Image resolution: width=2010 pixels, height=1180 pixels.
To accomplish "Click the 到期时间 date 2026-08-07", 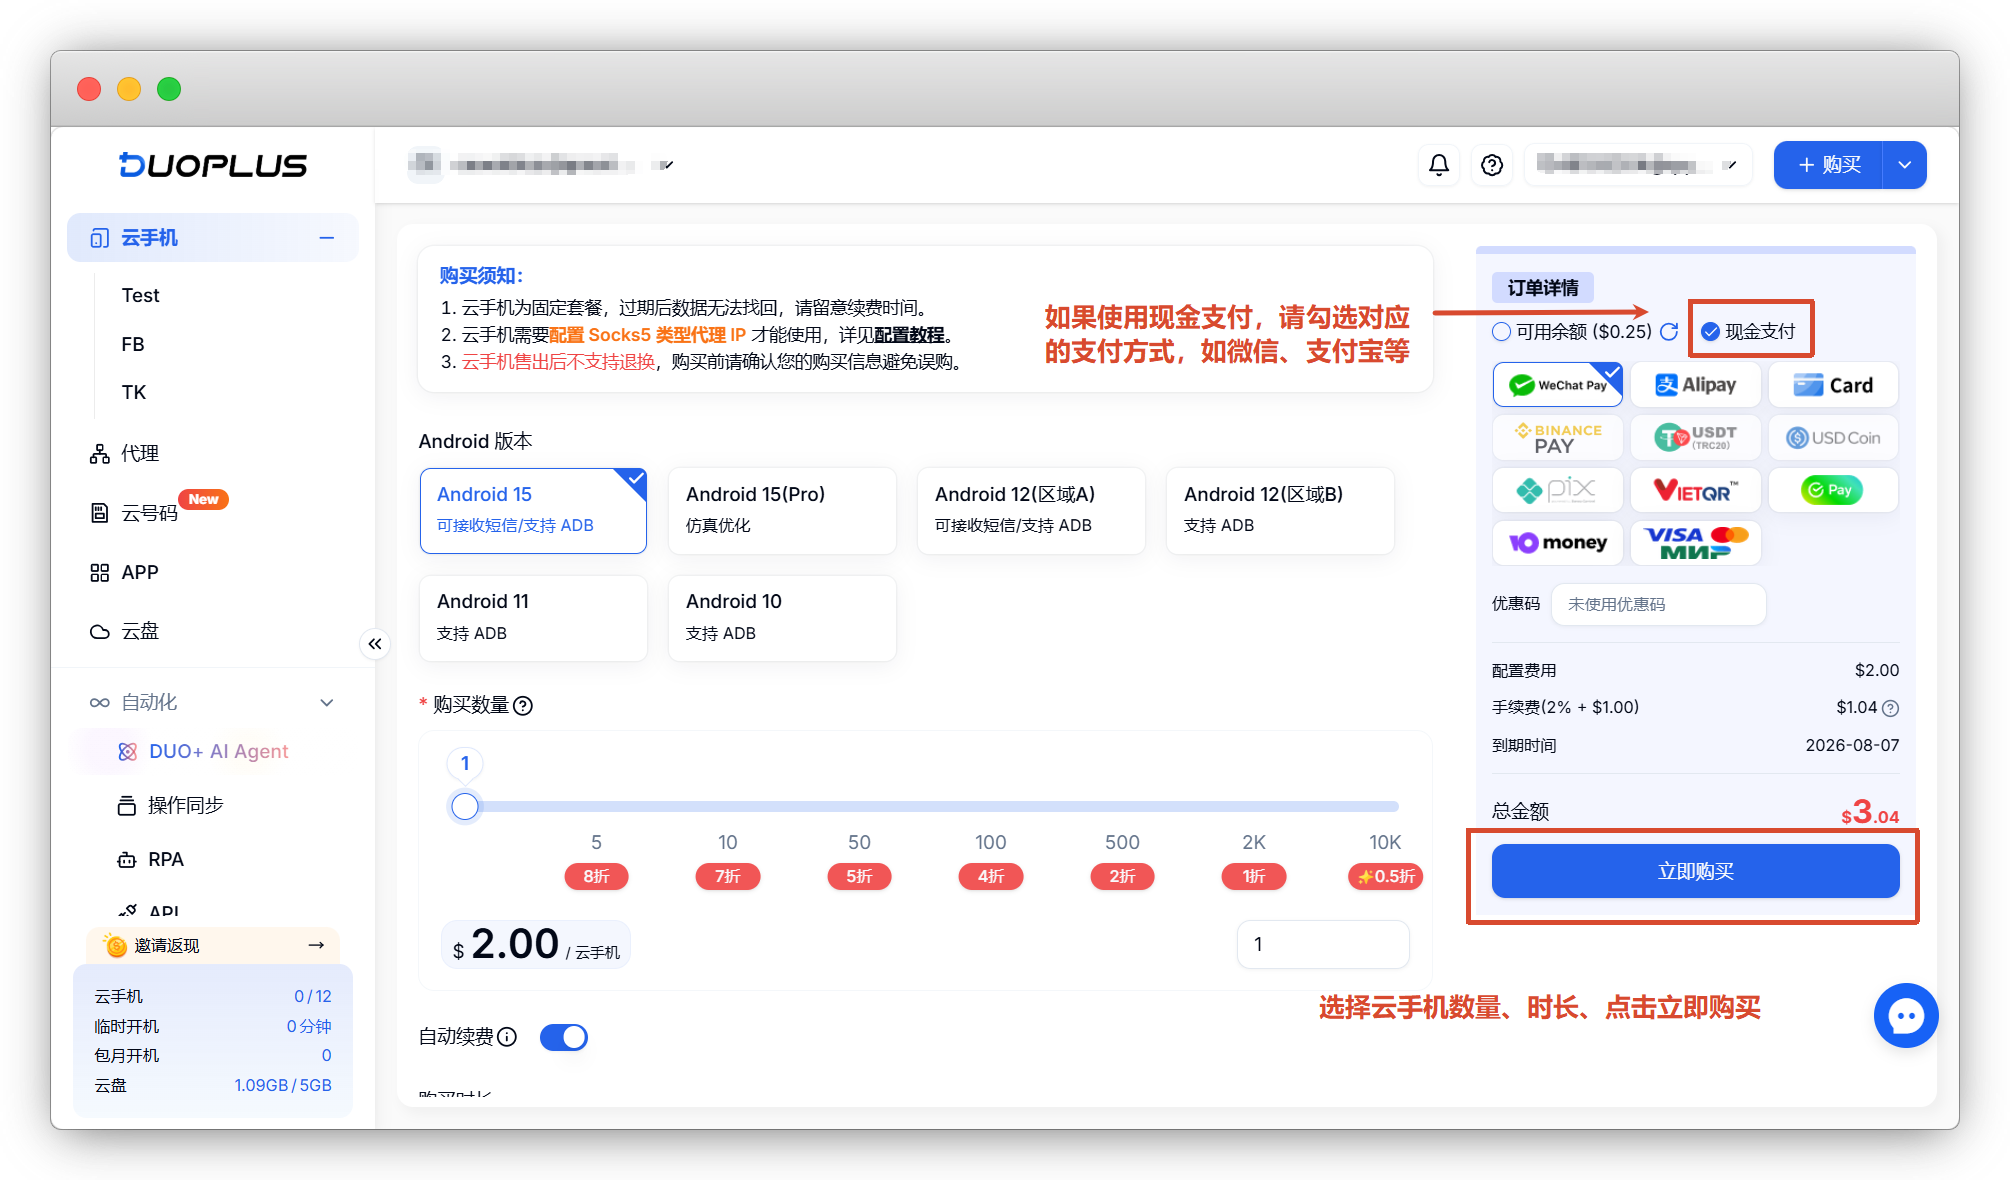I will tap(1852, 746).
